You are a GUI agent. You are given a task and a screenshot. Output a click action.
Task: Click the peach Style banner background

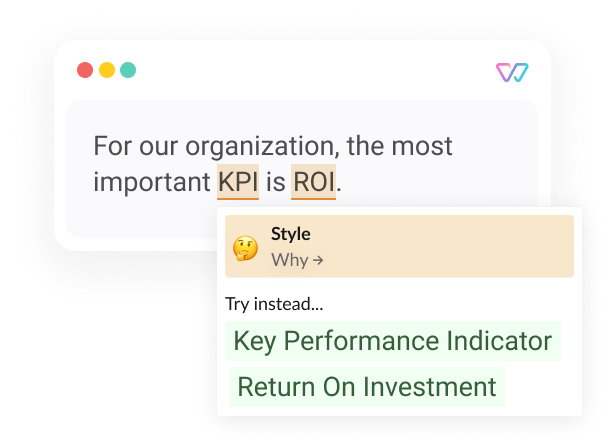pos(399,246)
